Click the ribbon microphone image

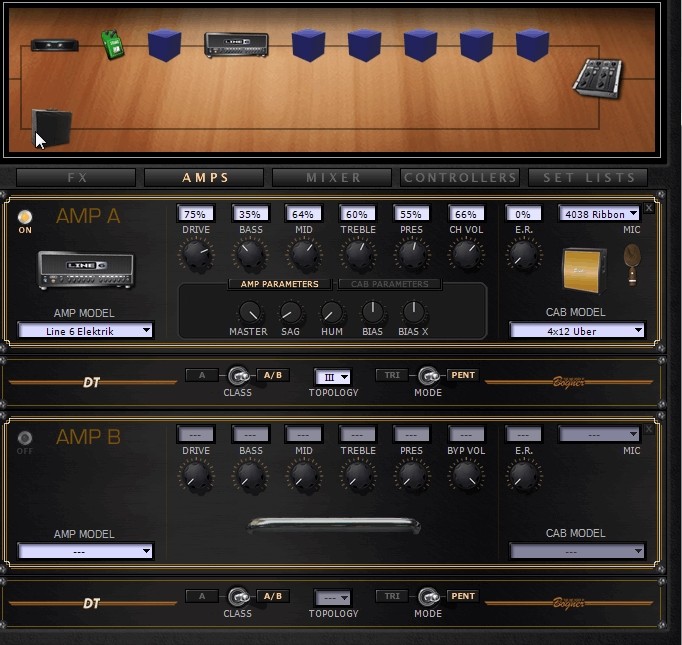[632, 264]
